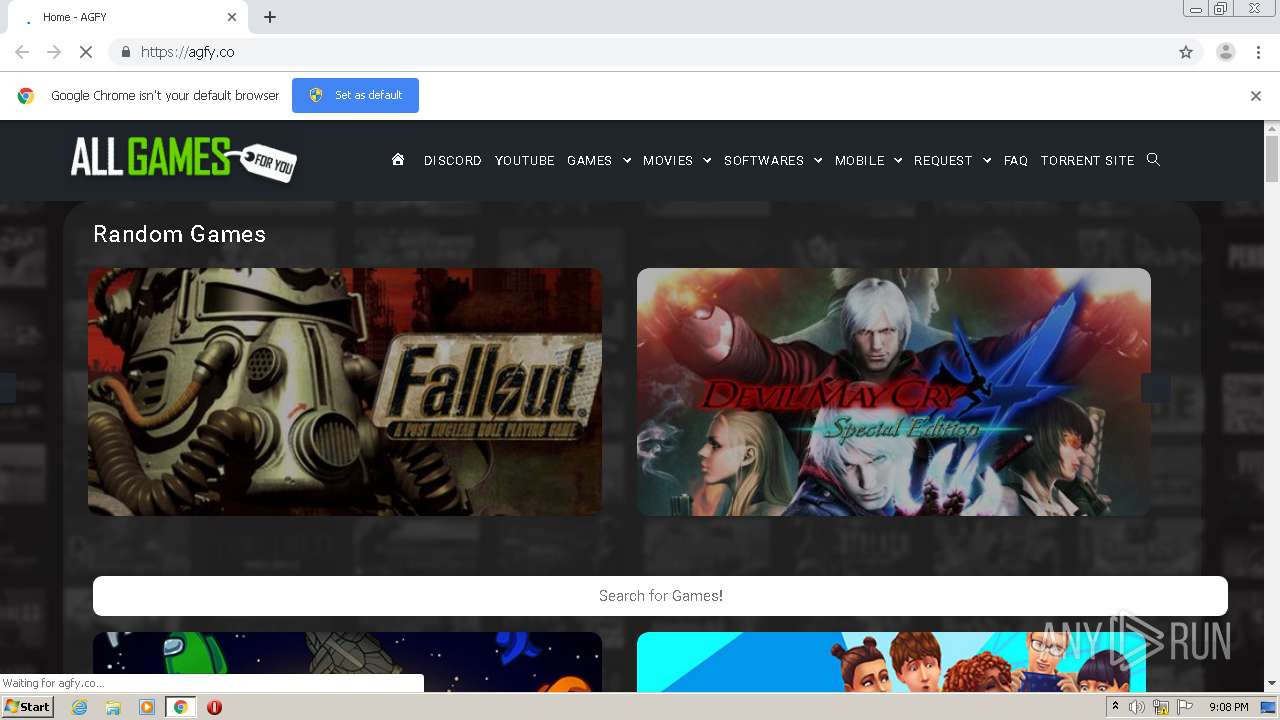This screenshot has width=1280, height=720.
Task: Bookmark this page with the star icon
Action: tap(1186, 52)
